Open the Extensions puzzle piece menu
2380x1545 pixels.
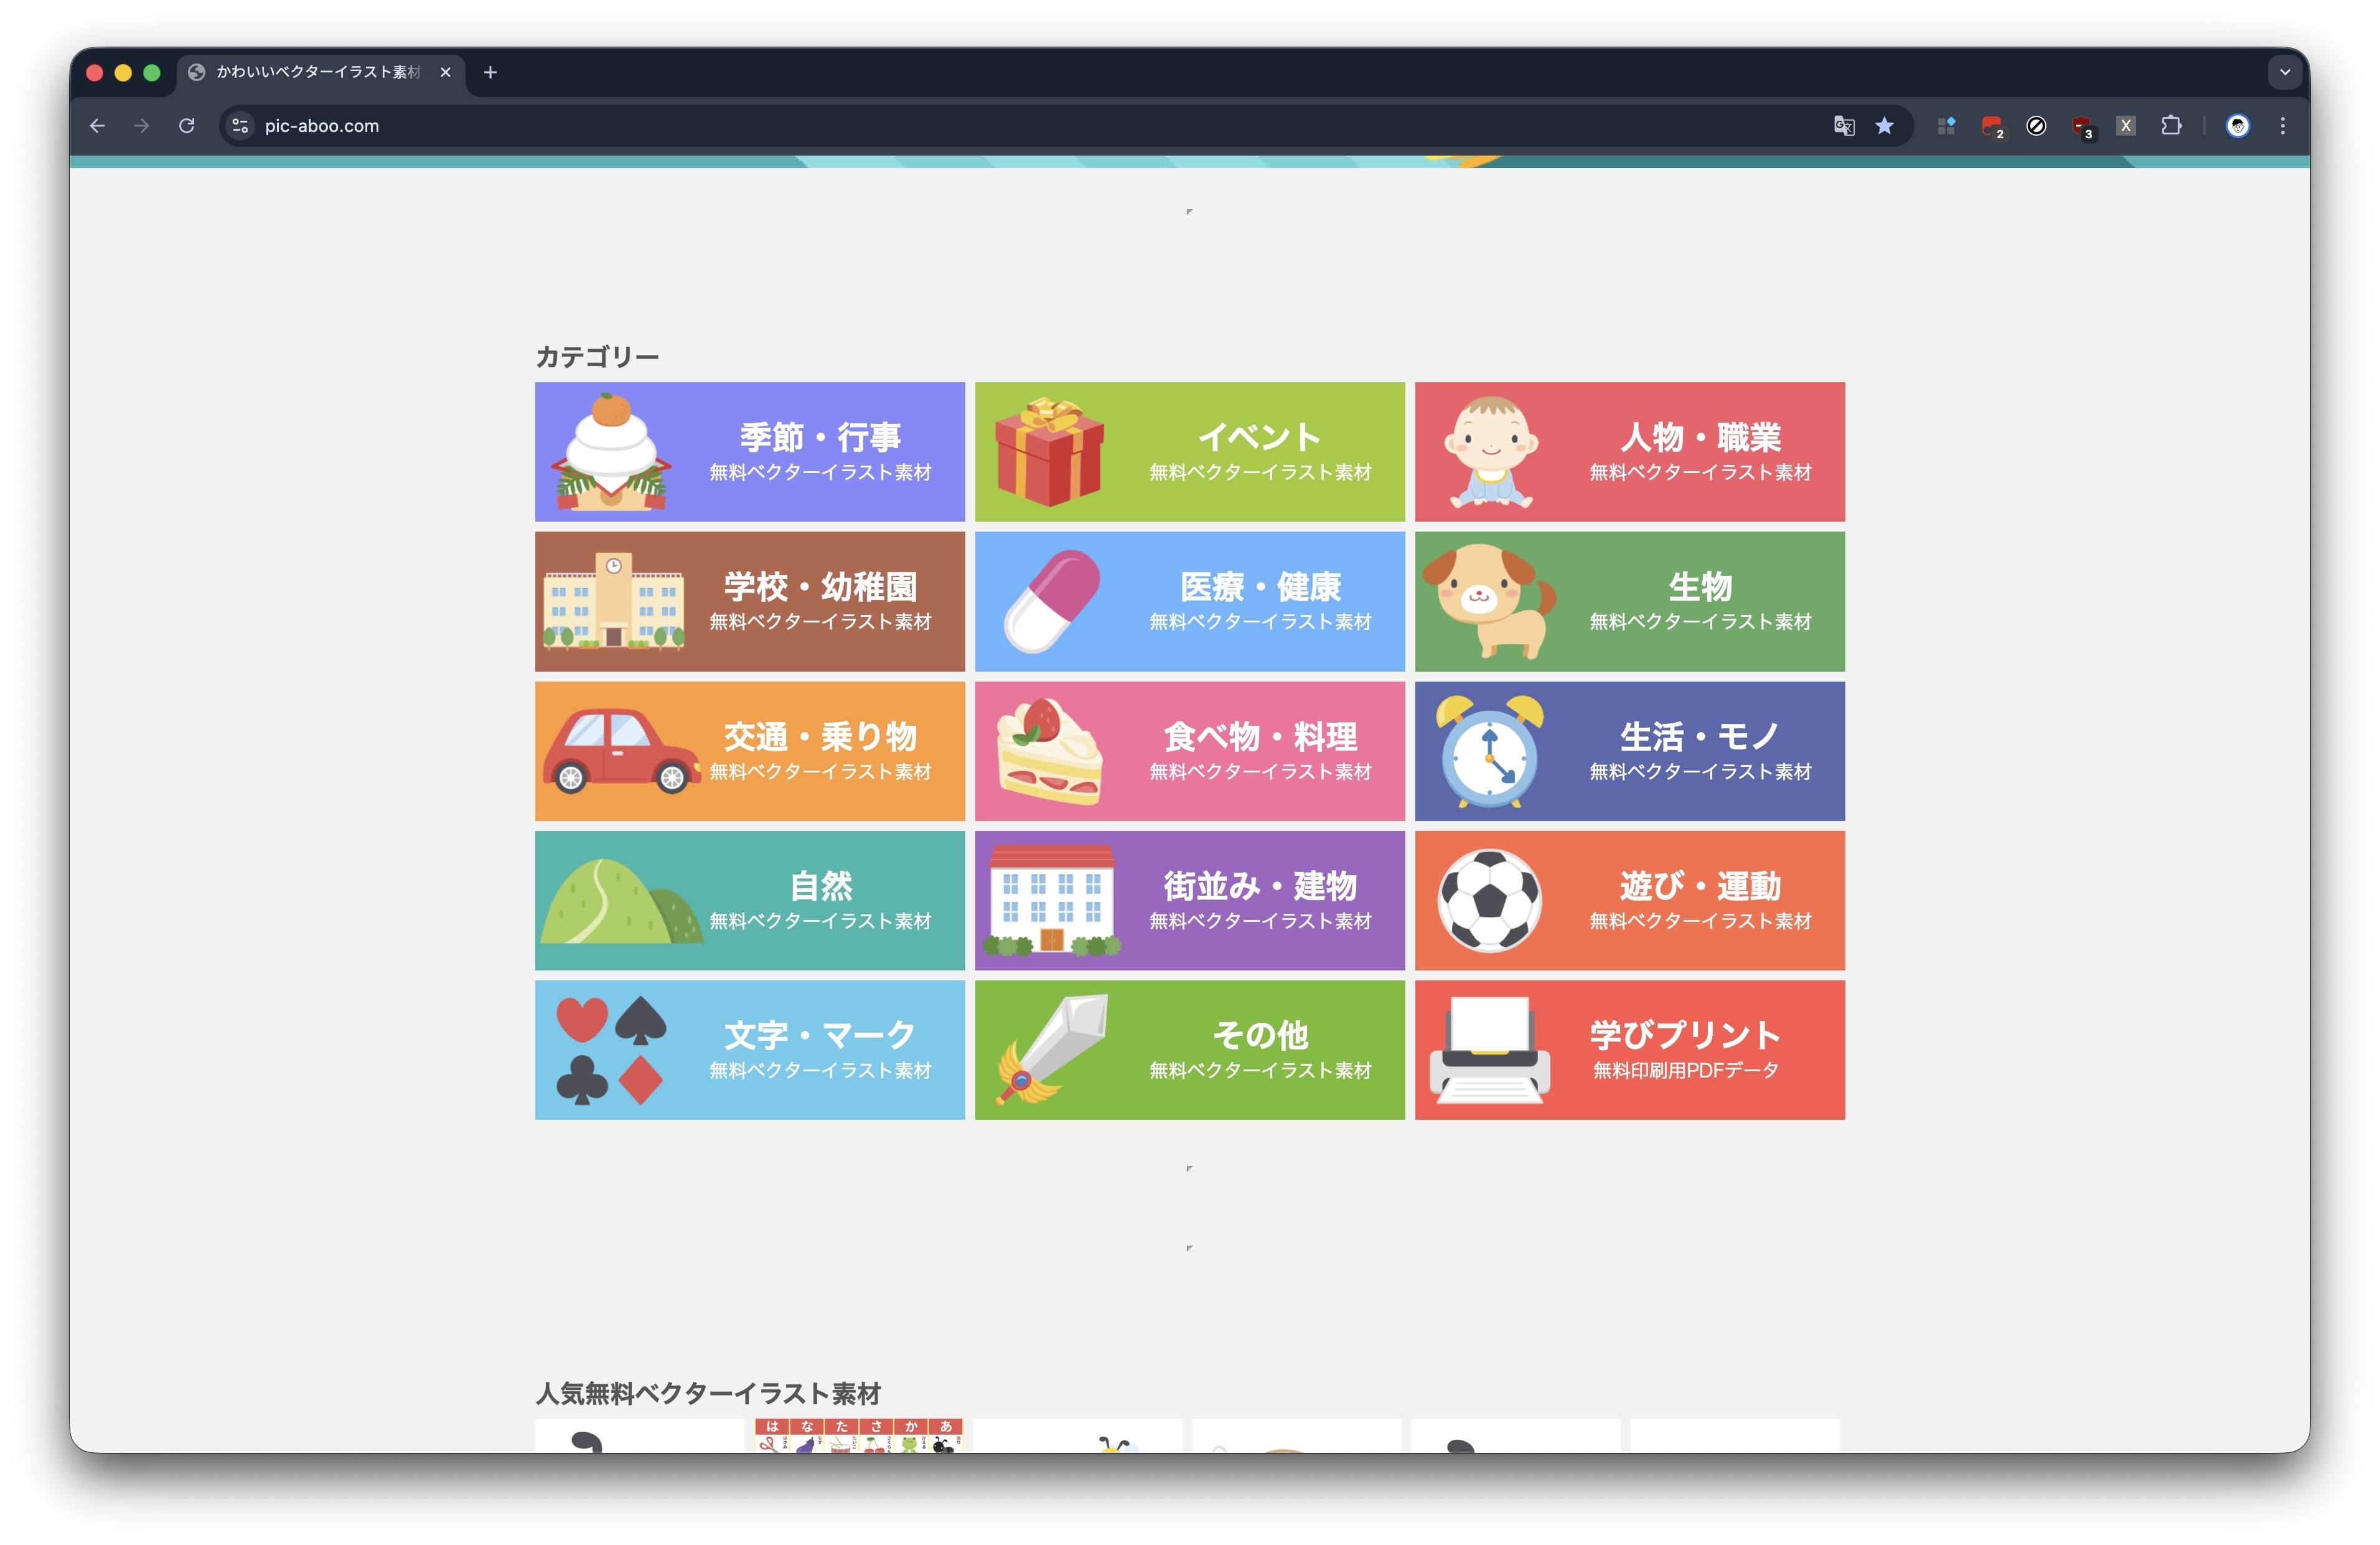(2170, 126)
